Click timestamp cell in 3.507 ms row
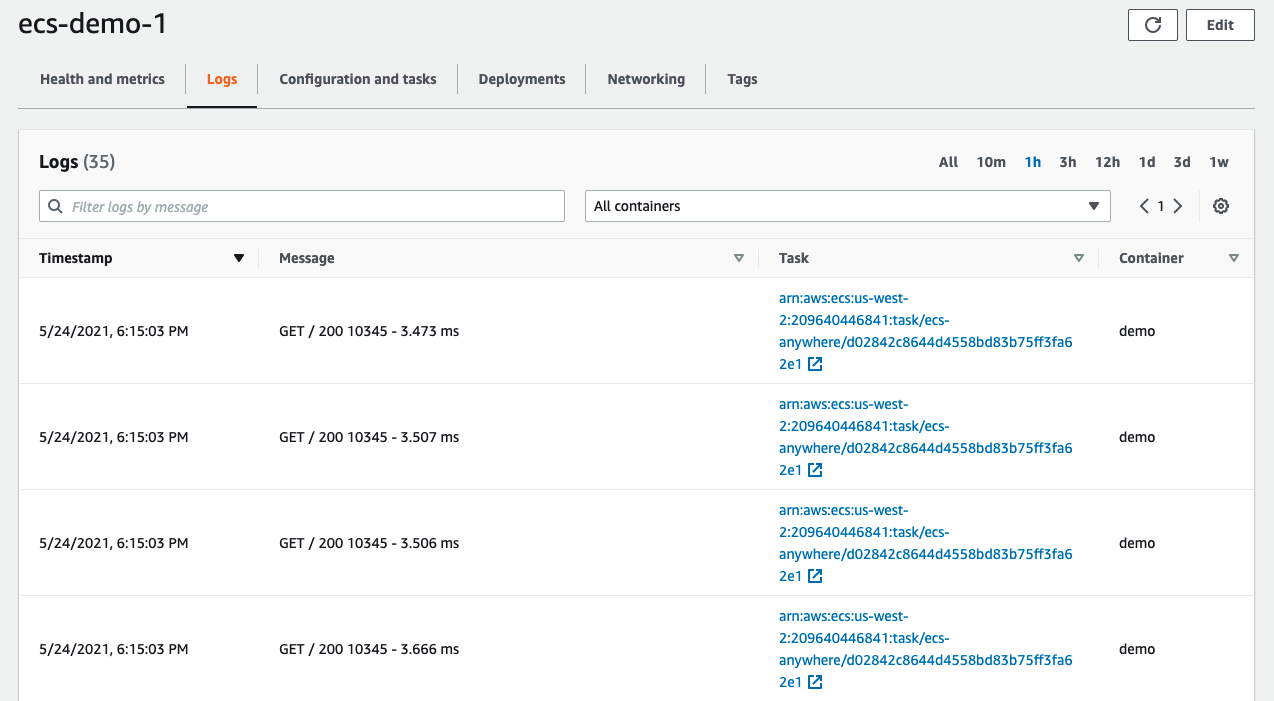The image size is (1274, 701). (114, 437)
